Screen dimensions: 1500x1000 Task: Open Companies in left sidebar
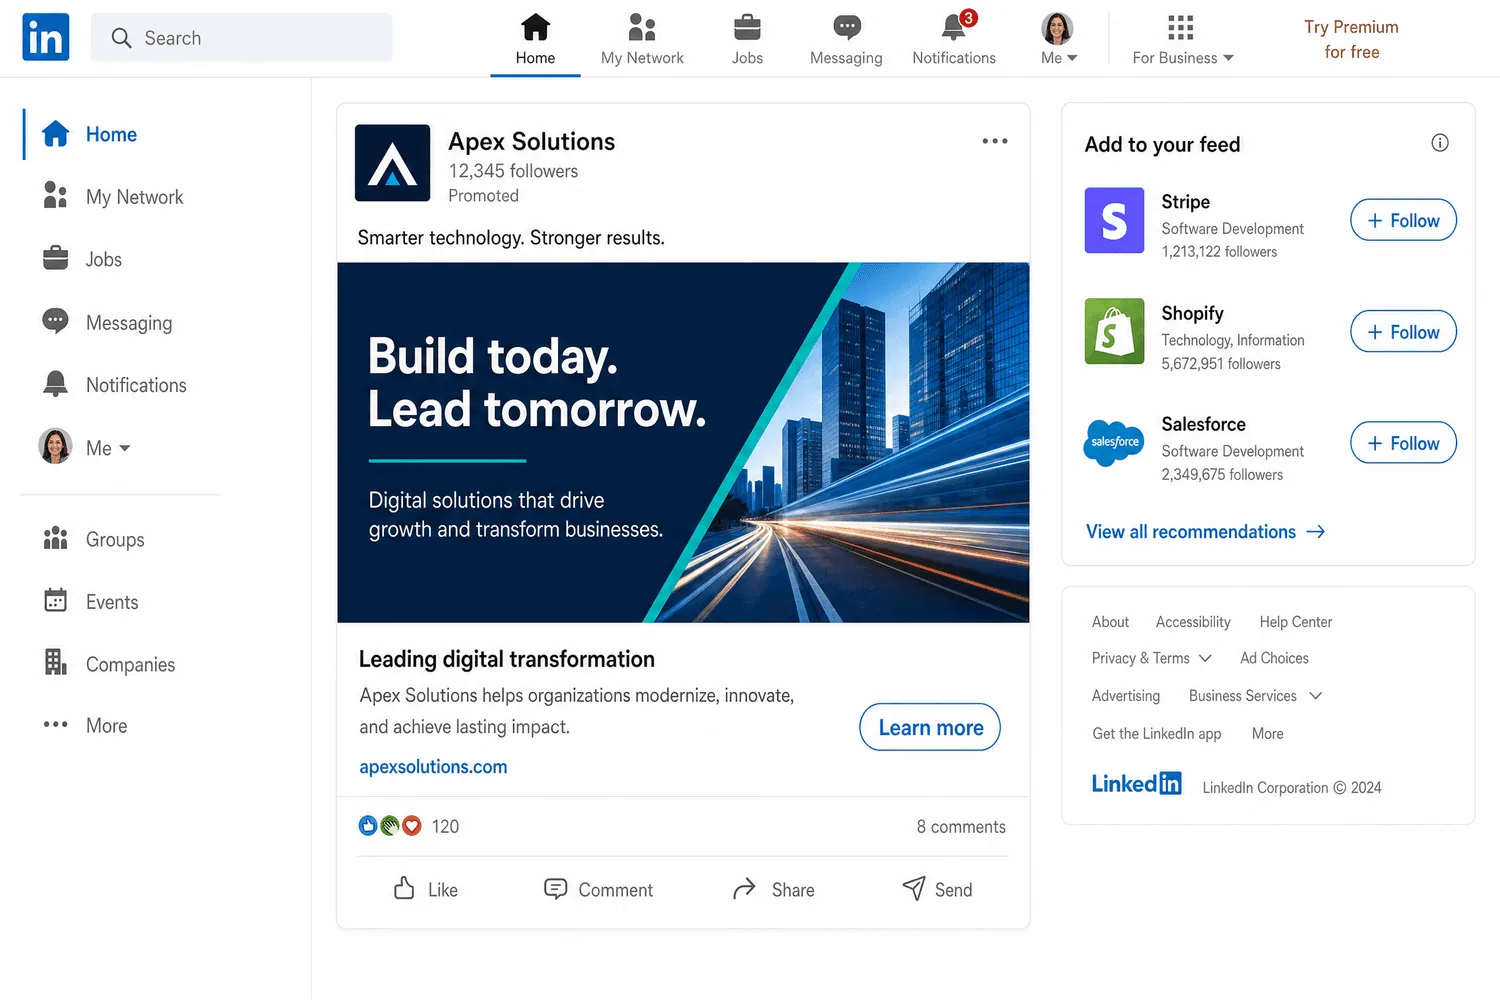pos(109,664)
